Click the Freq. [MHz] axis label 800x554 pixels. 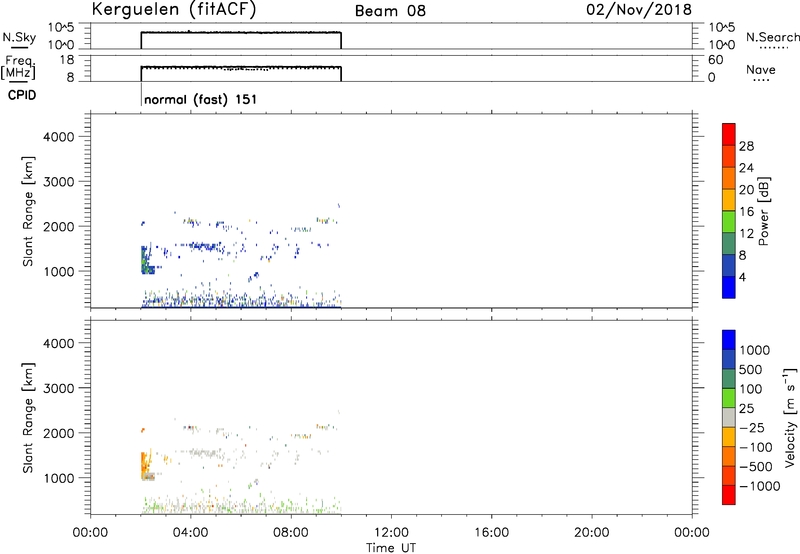(x=18, y=68)
